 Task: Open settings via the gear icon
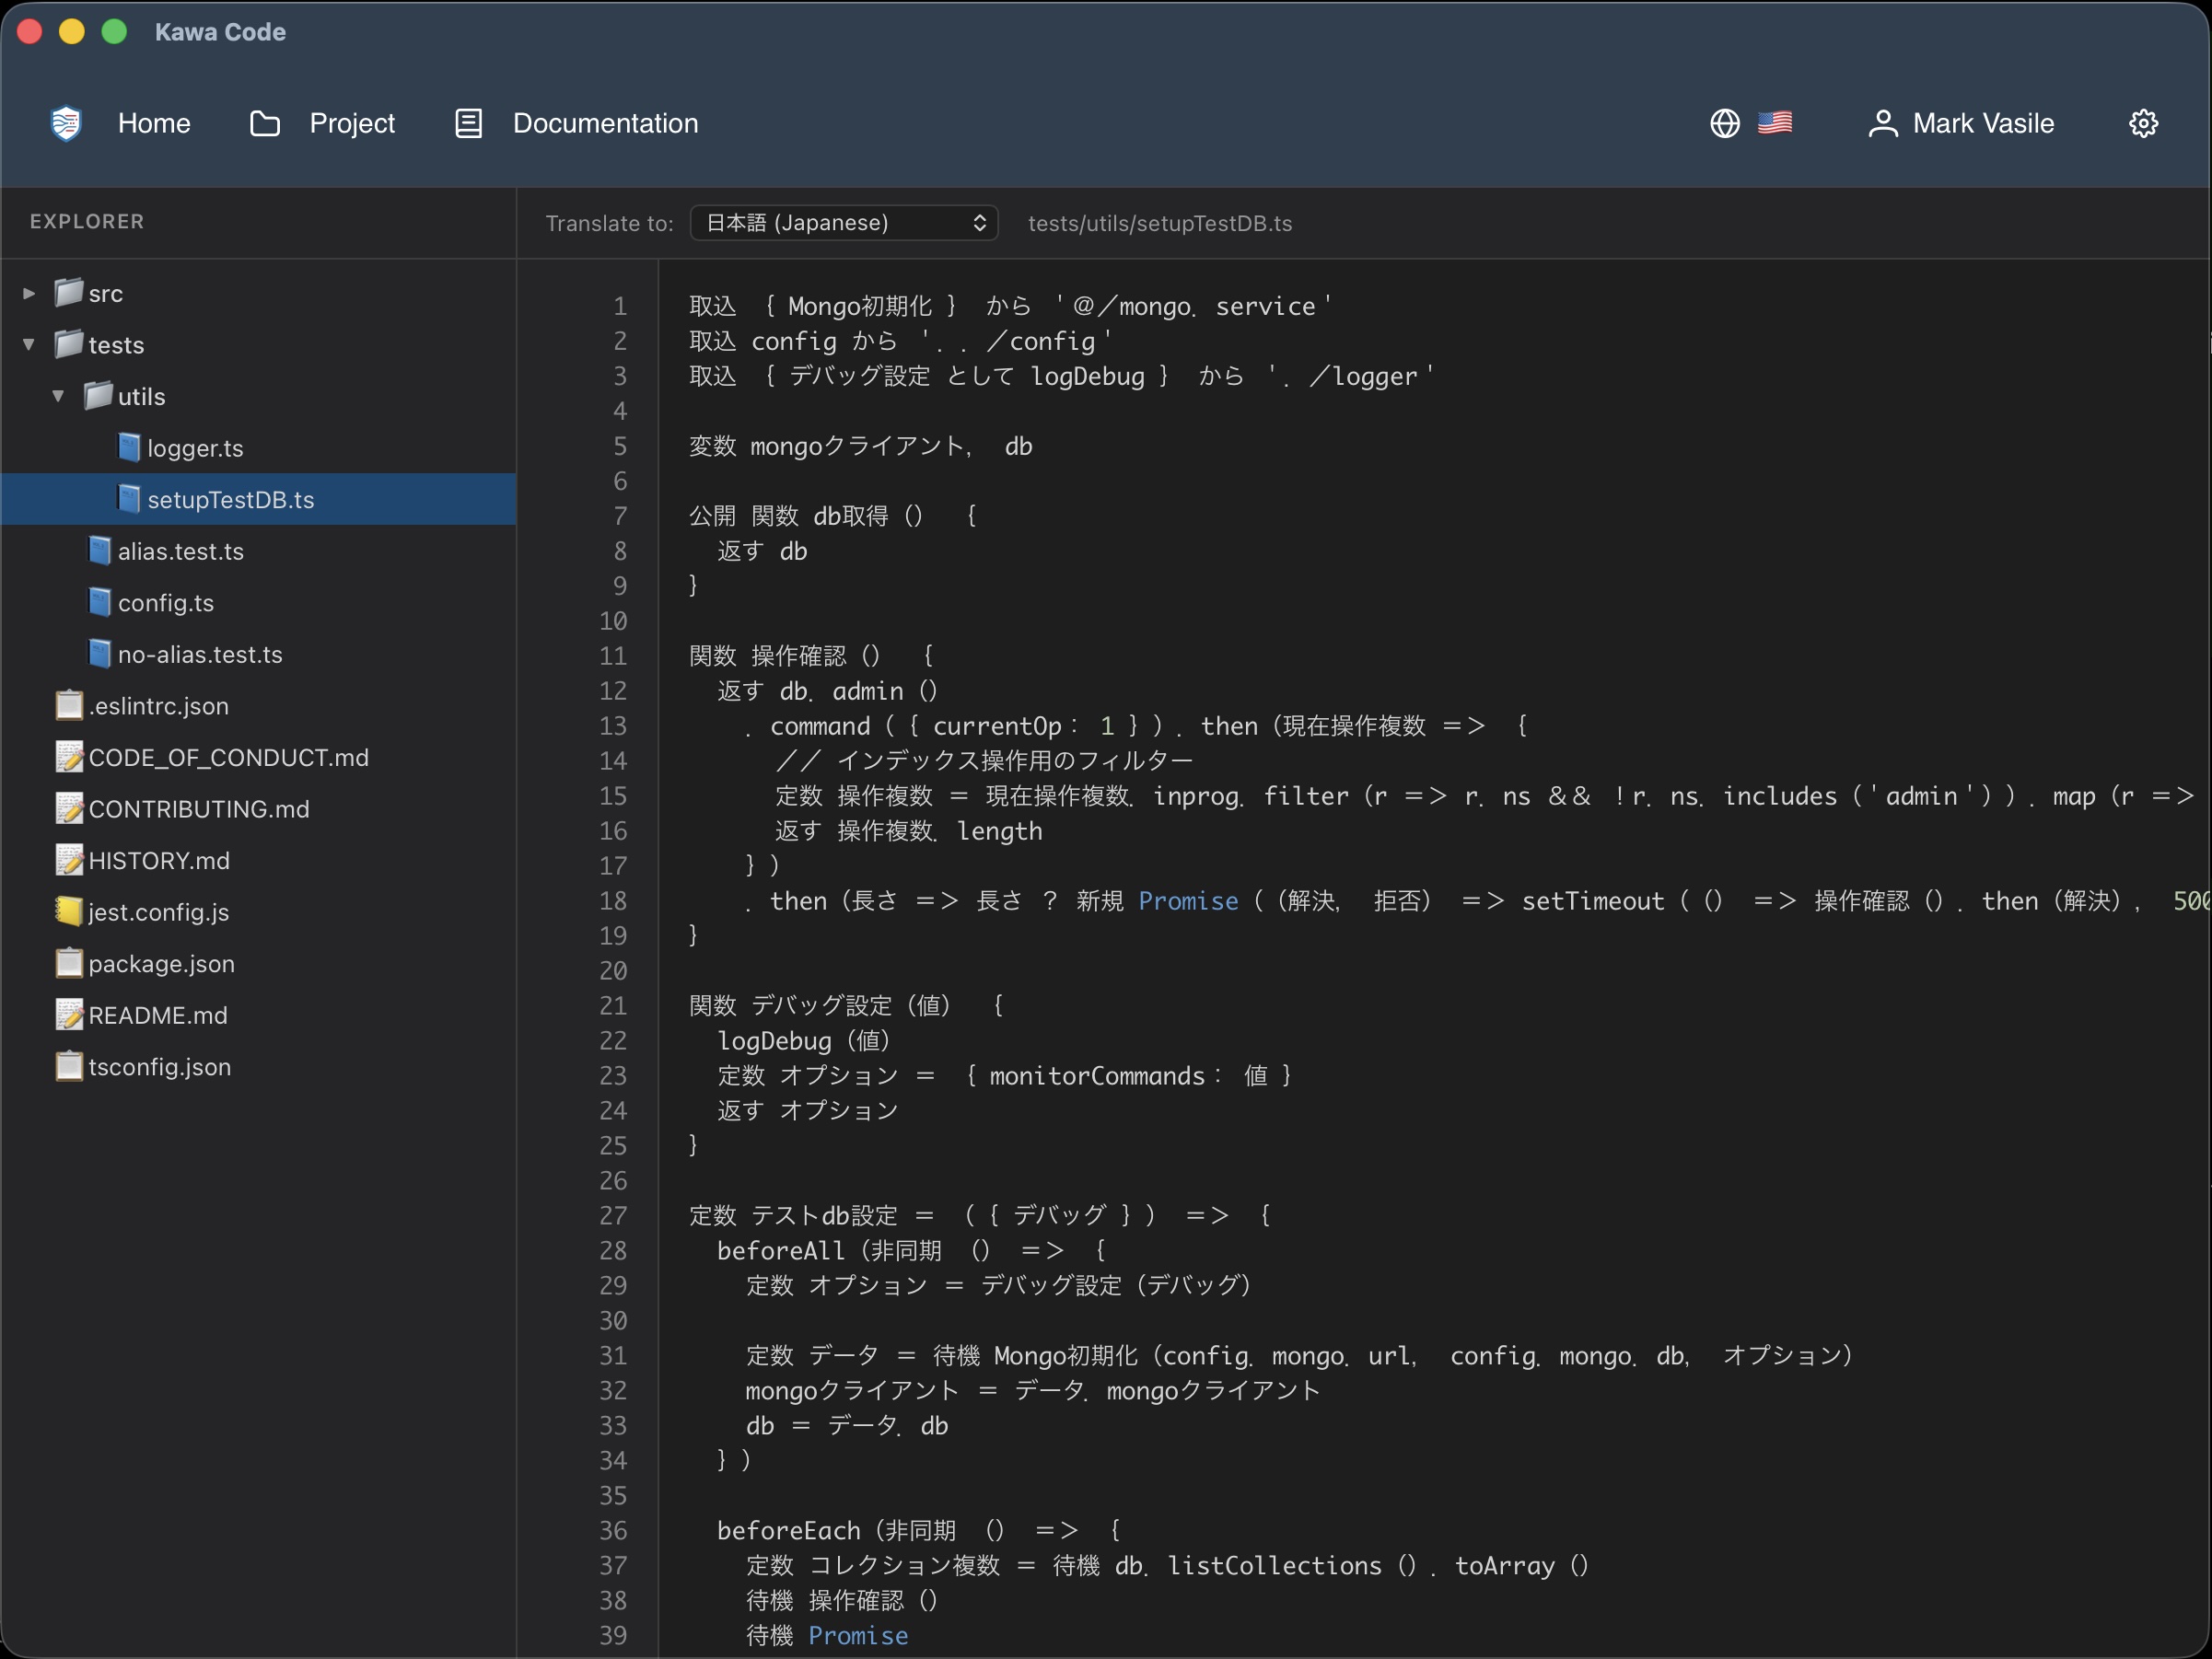point(2143,122)
